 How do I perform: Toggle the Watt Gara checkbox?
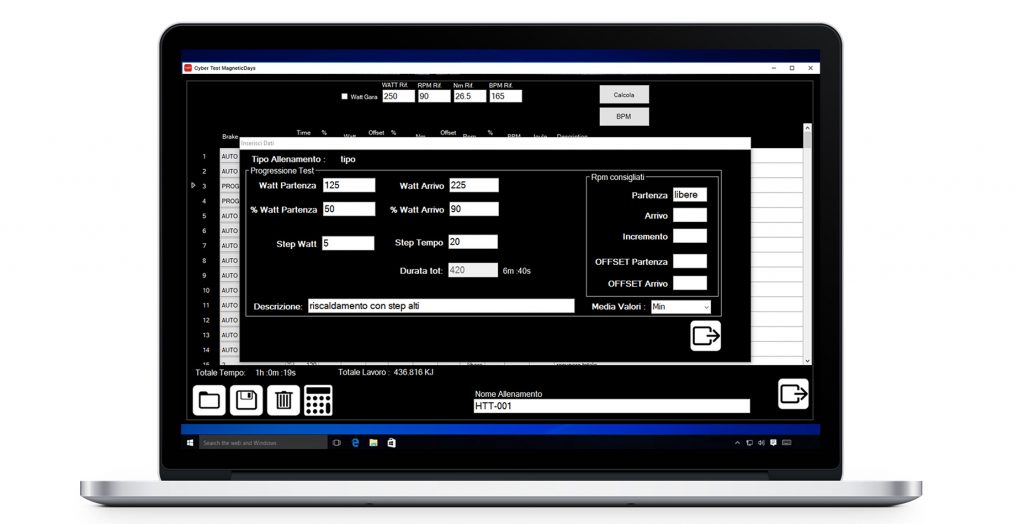coord(344,97)
